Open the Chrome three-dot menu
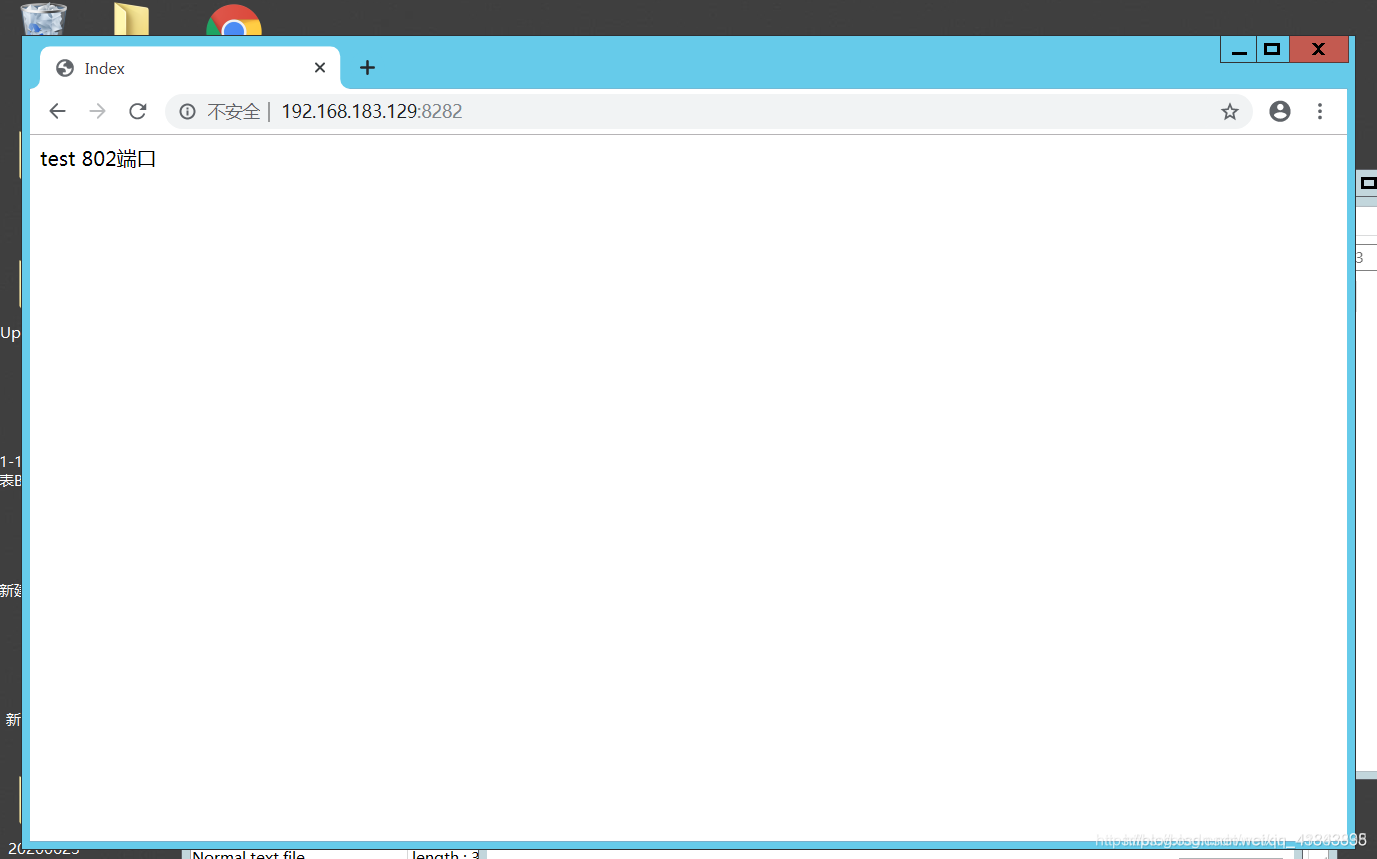The height and width of the screenshot is (859, 1377). pos(1320,111)
